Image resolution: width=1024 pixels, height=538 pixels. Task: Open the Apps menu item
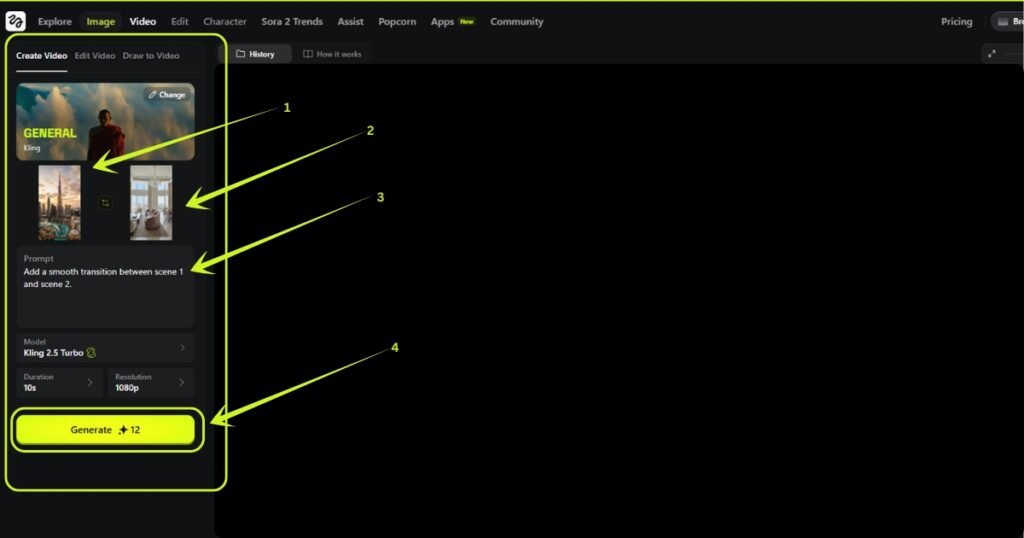[442, 21]
